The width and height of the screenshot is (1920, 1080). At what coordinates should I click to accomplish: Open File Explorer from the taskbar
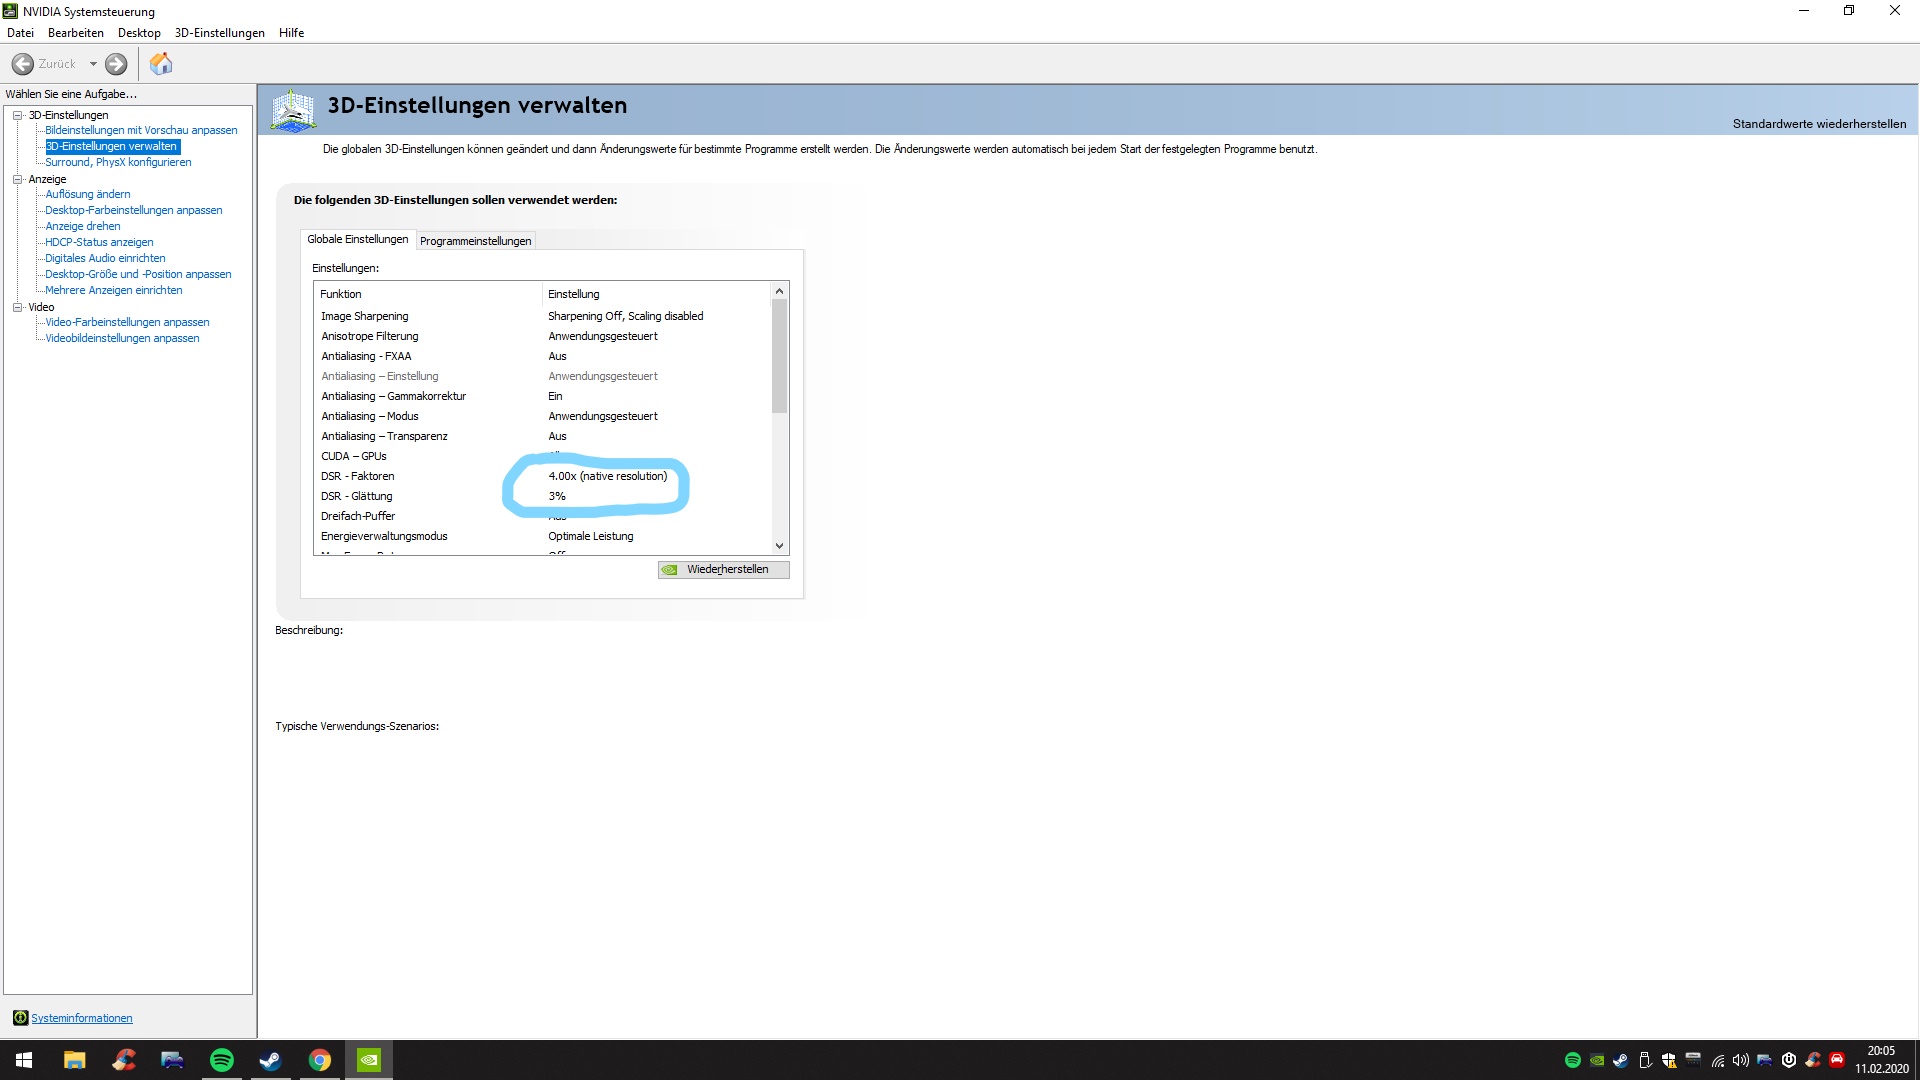(74, 1060)
